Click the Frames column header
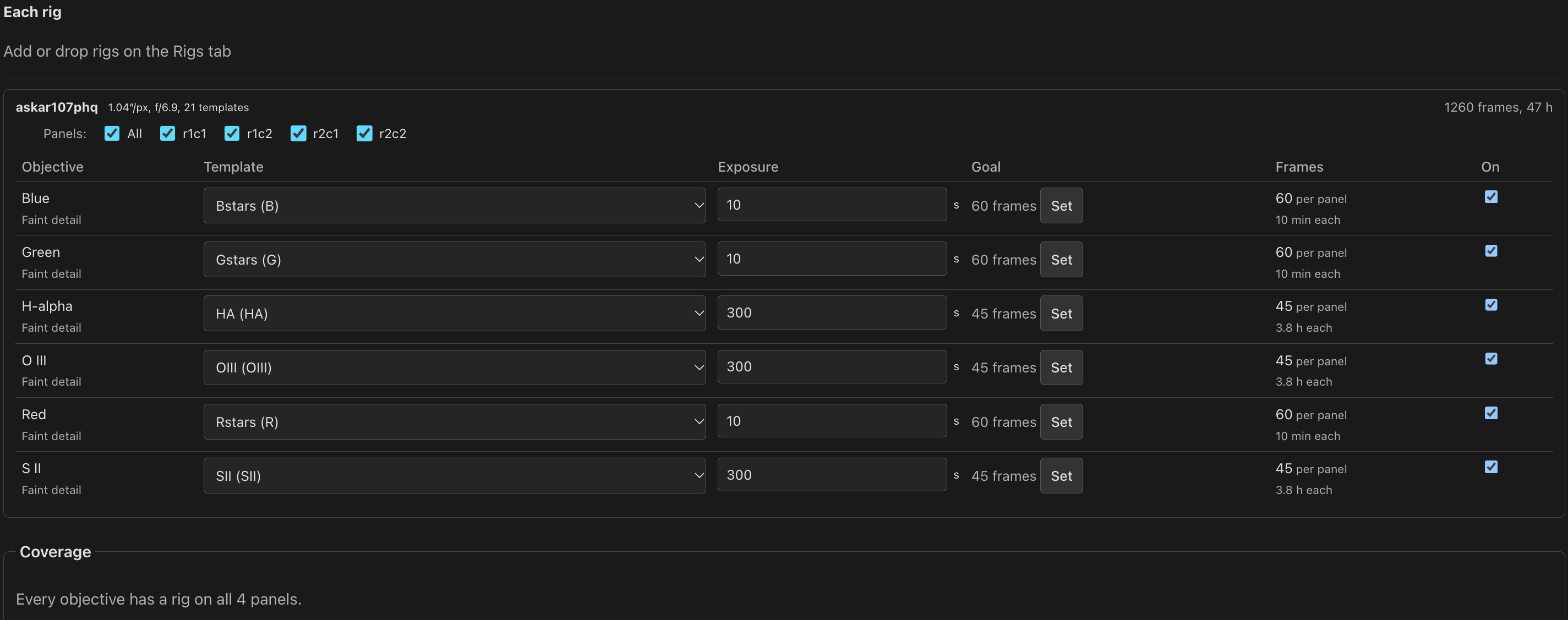The width and height of the screenshot is (1568, 620). pos(1299,167)
